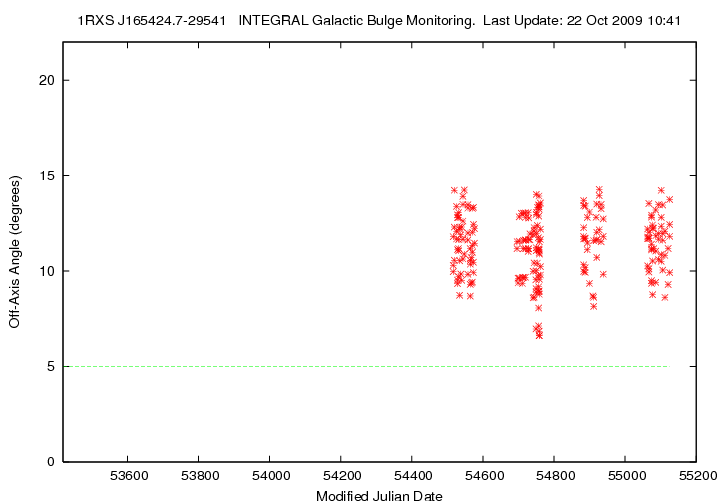Click the x-axis tick label 54800
The image size is (720, 504).
pos(556,476)
